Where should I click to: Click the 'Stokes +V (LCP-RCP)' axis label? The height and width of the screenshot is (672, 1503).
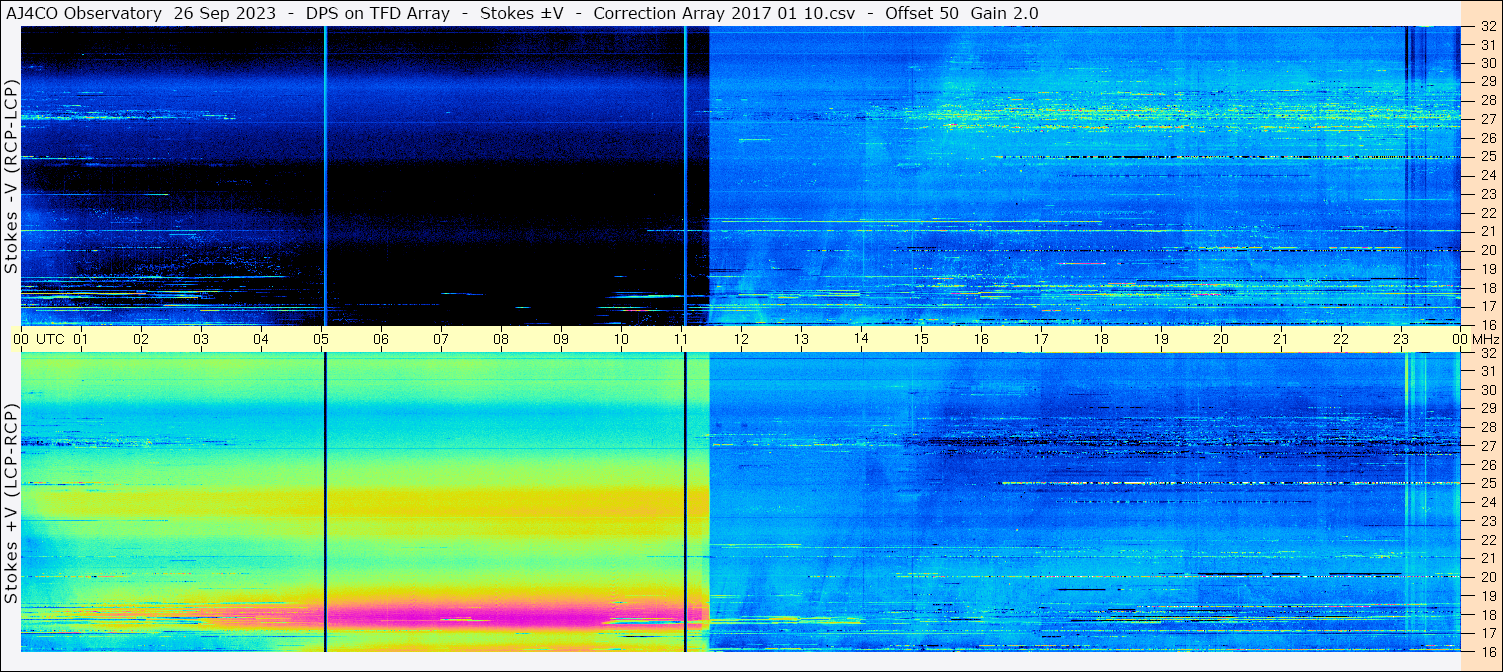[x=11, y=503]
